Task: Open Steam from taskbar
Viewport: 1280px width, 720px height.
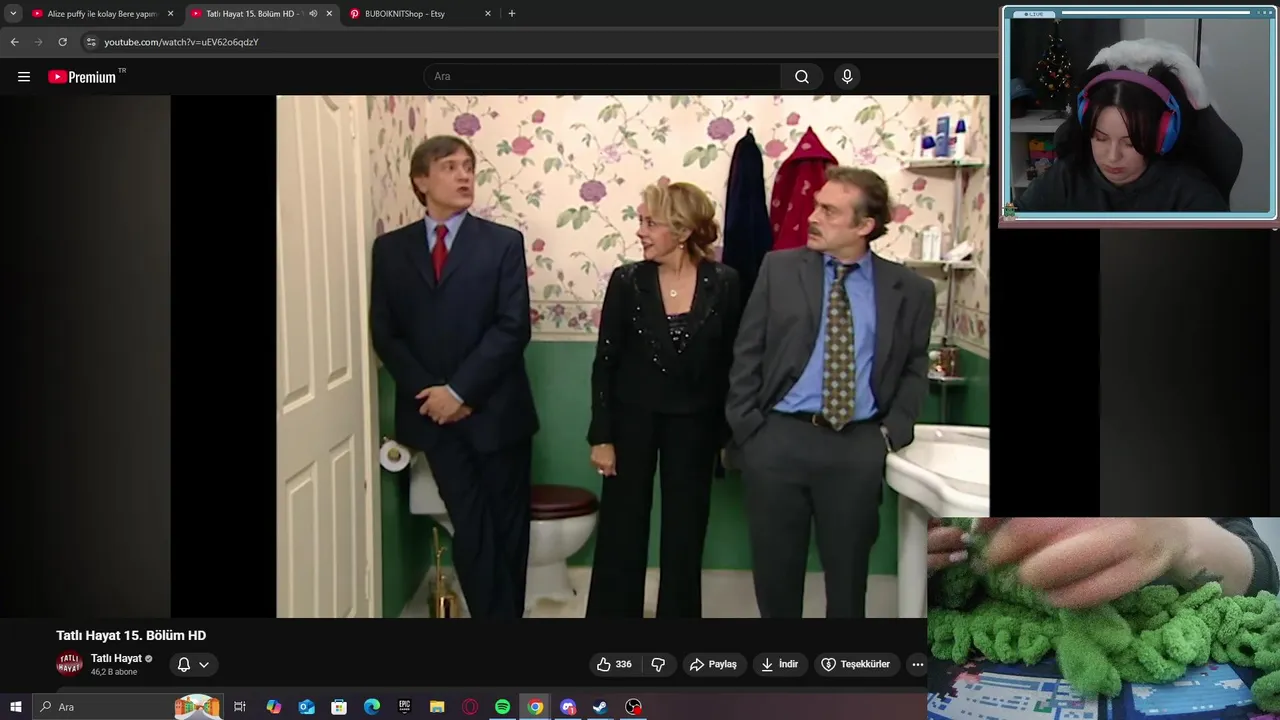Action: [600, 707]
